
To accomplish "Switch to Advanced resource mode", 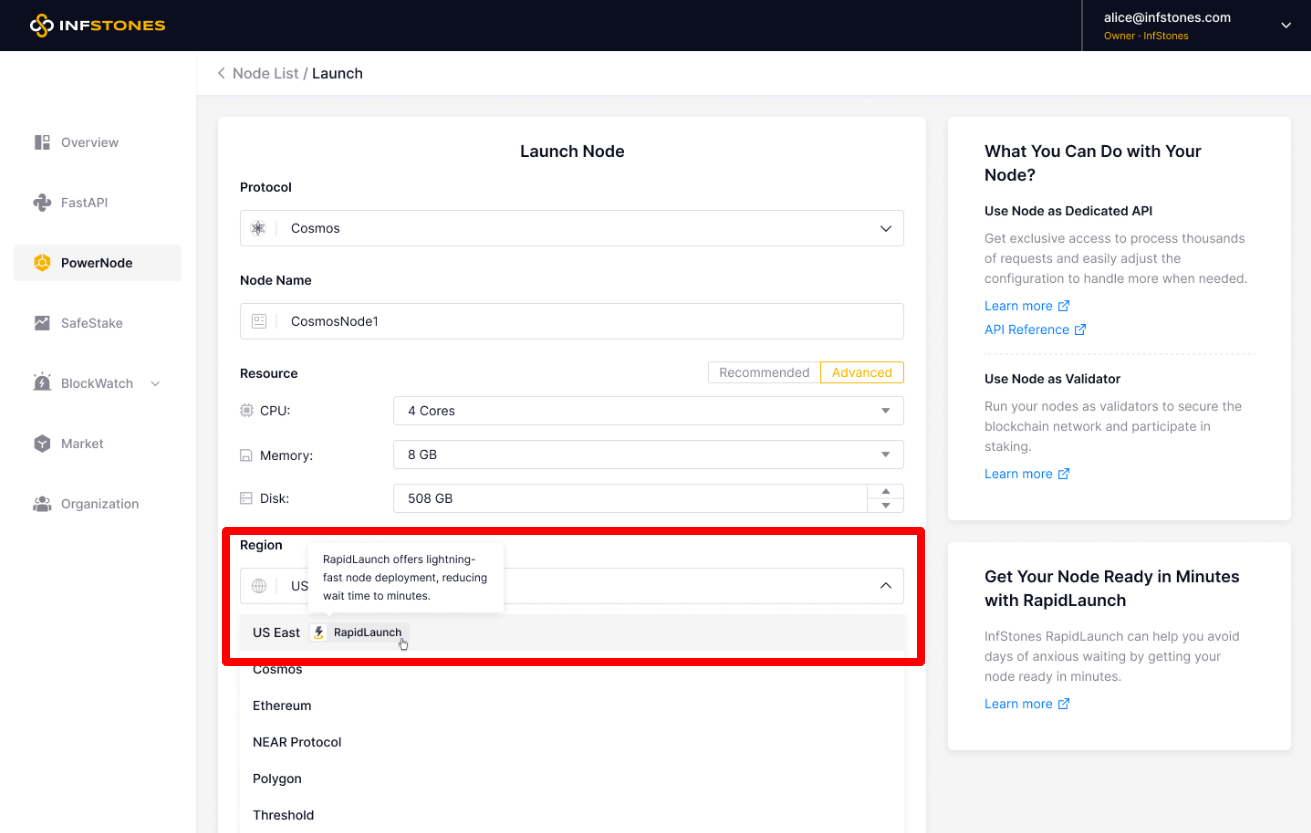I will [862, 372].
